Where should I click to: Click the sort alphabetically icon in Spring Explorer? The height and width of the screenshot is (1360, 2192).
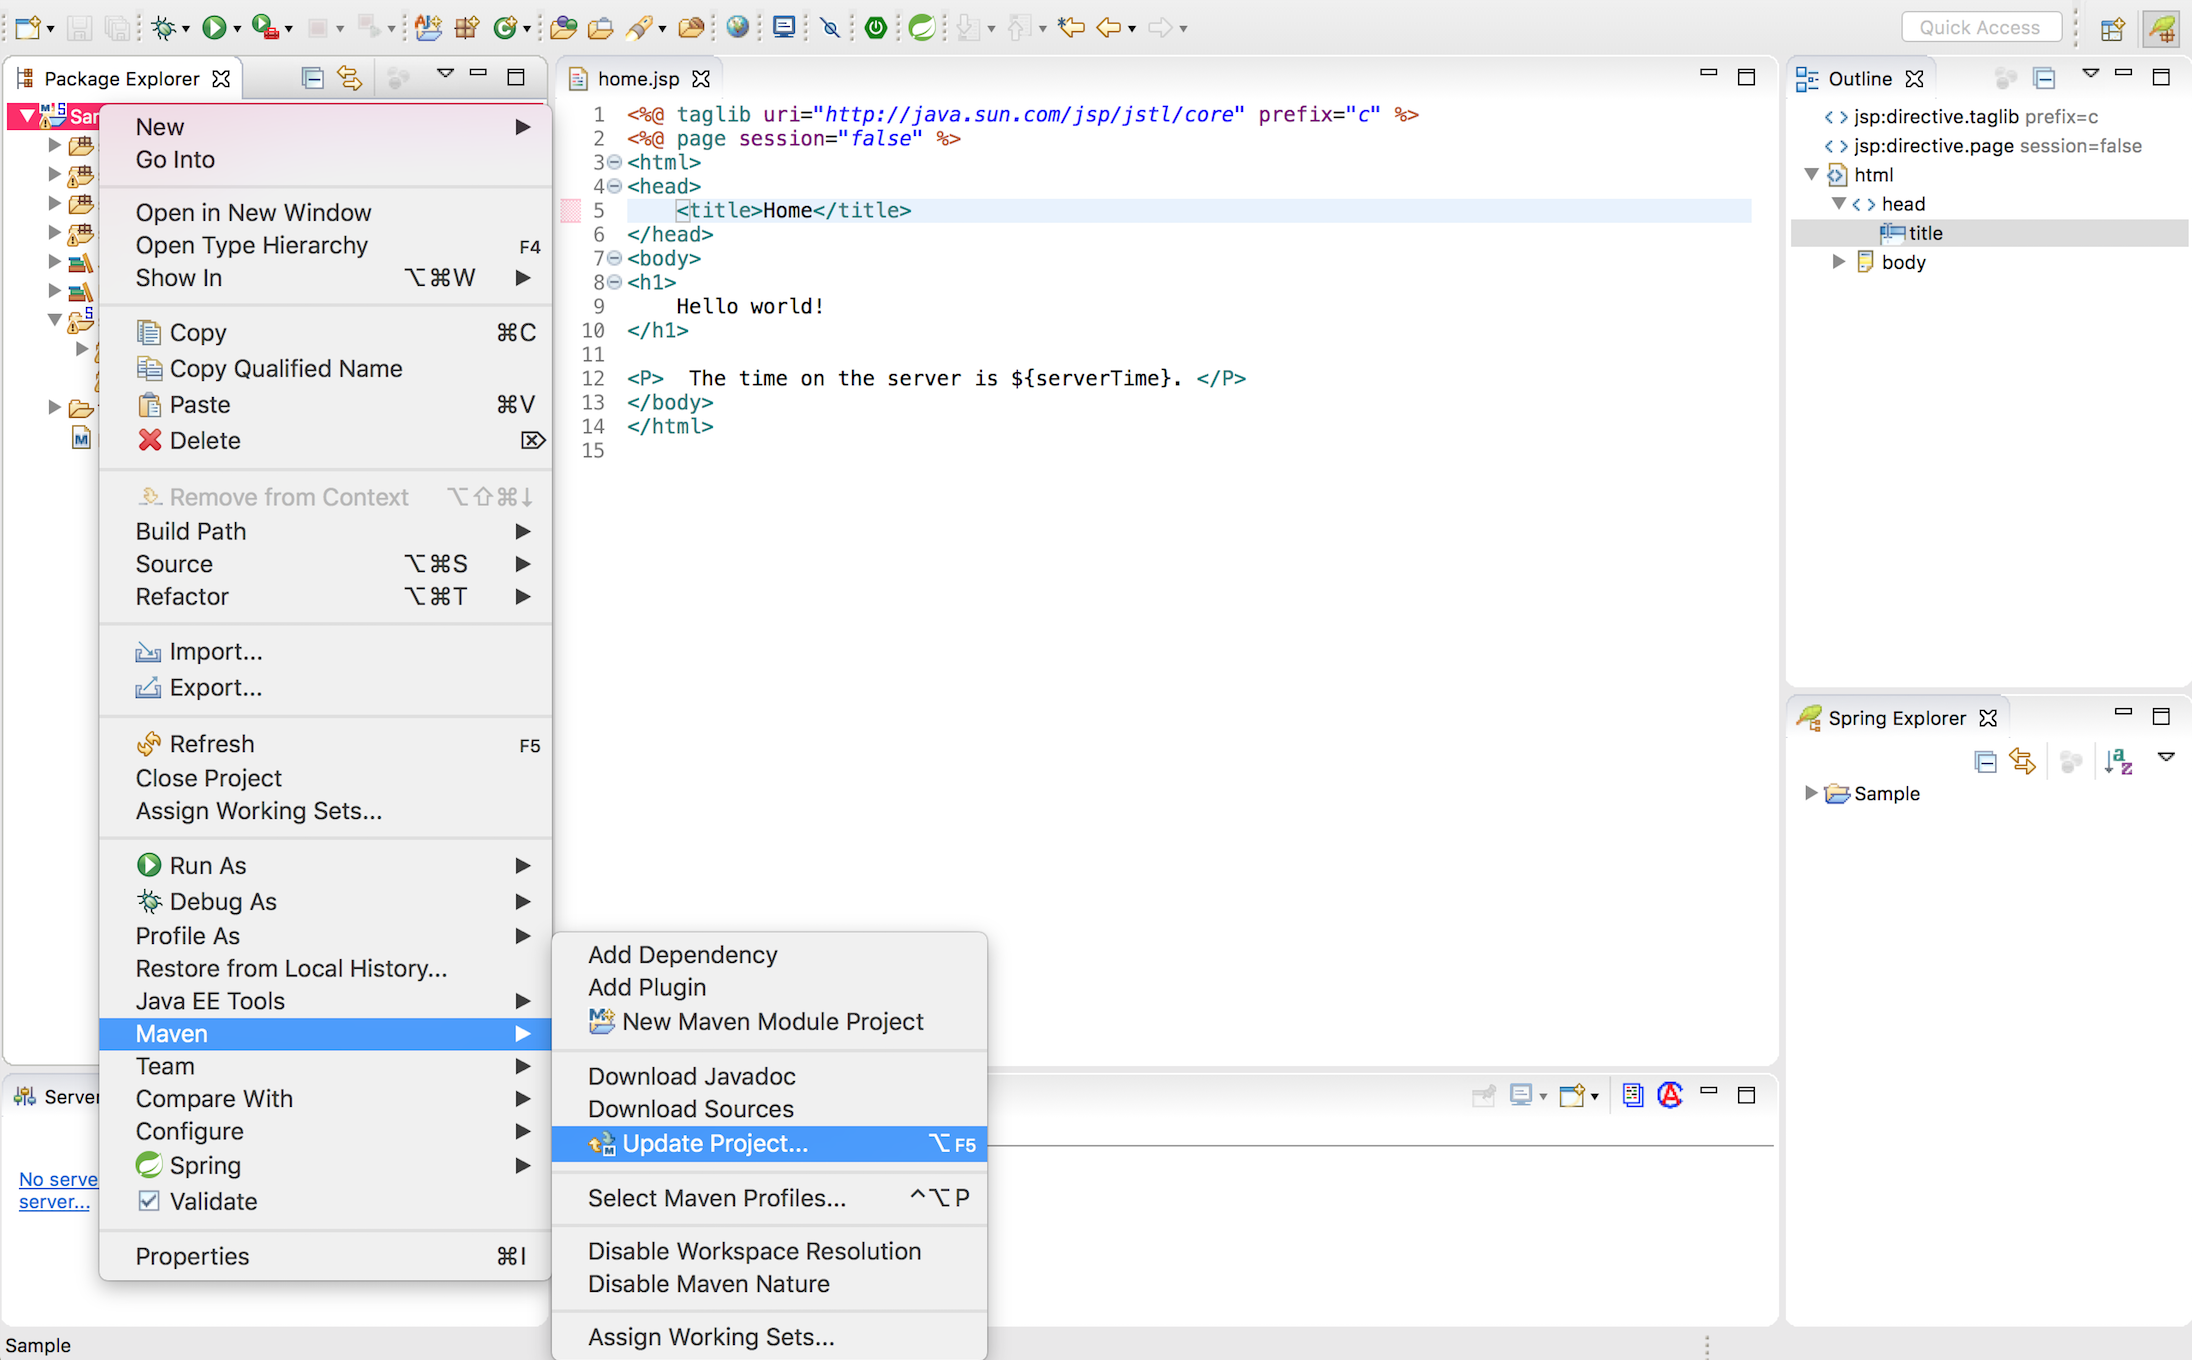click(x=2118, y=762)
